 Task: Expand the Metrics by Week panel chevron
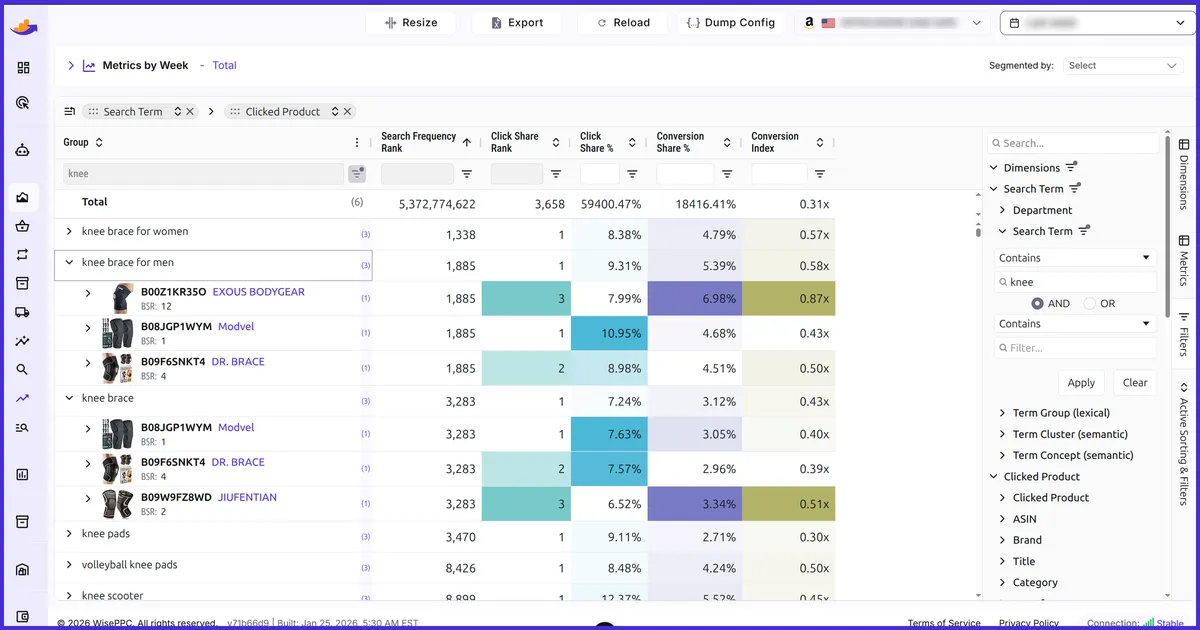tap(71, 66)
